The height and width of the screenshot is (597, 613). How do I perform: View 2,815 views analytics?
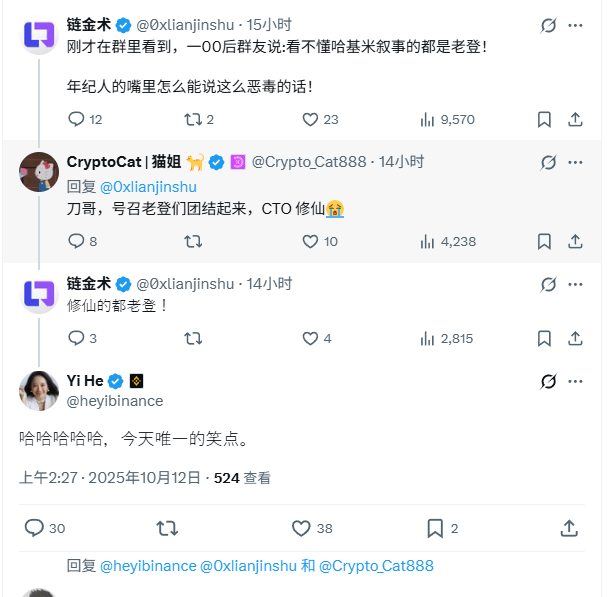(427, 339)
